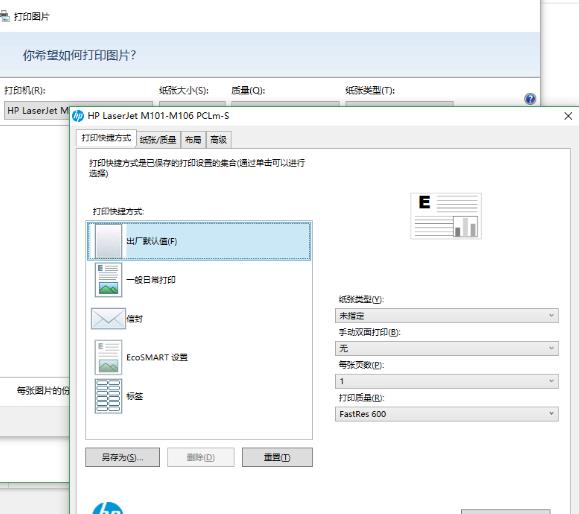This screenshot has height=514, width=579.
Task: Close the HP LaserJet properties dialog
Action: tap(568, 116)
